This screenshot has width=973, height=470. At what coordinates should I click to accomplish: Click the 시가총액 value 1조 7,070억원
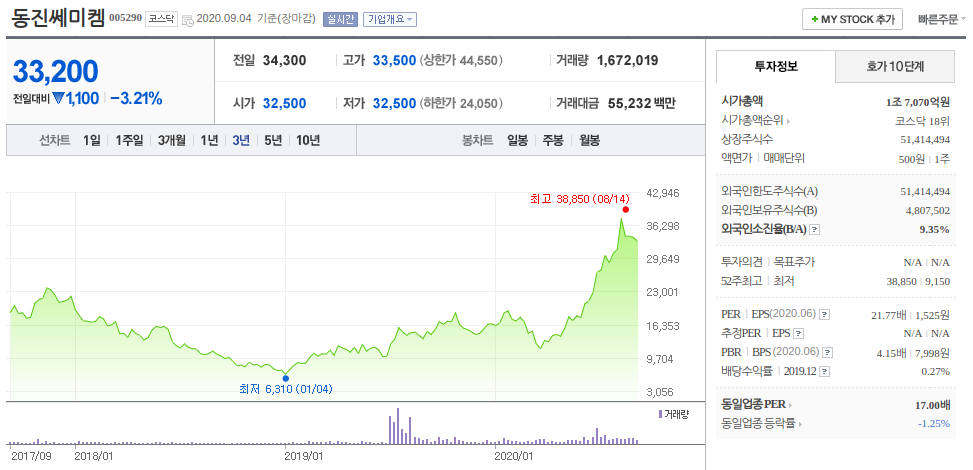click(x=918, y=102)
